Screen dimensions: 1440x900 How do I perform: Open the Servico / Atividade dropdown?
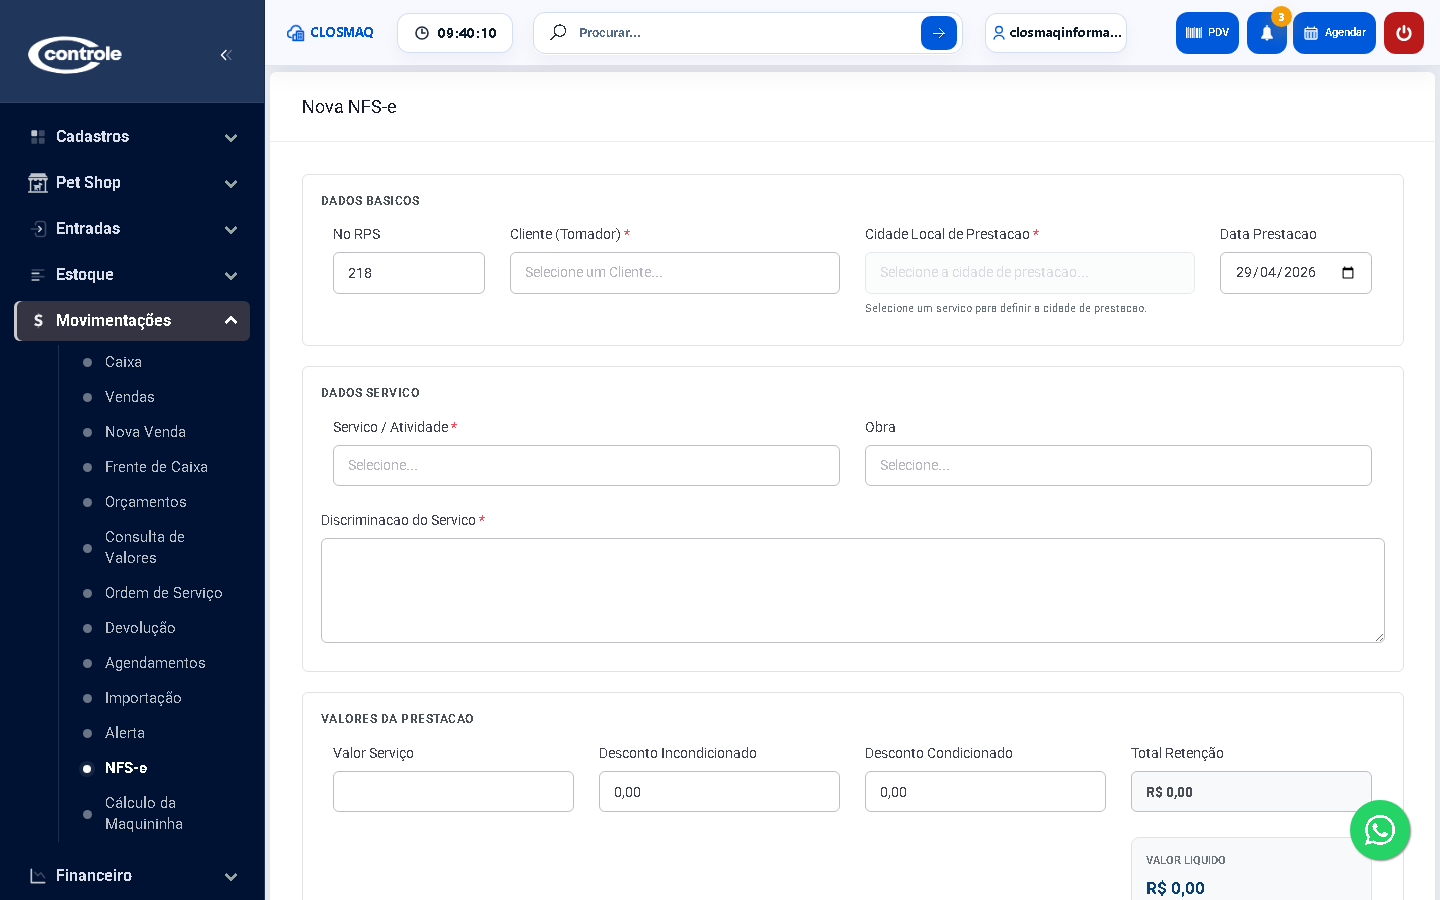point(586,466)
